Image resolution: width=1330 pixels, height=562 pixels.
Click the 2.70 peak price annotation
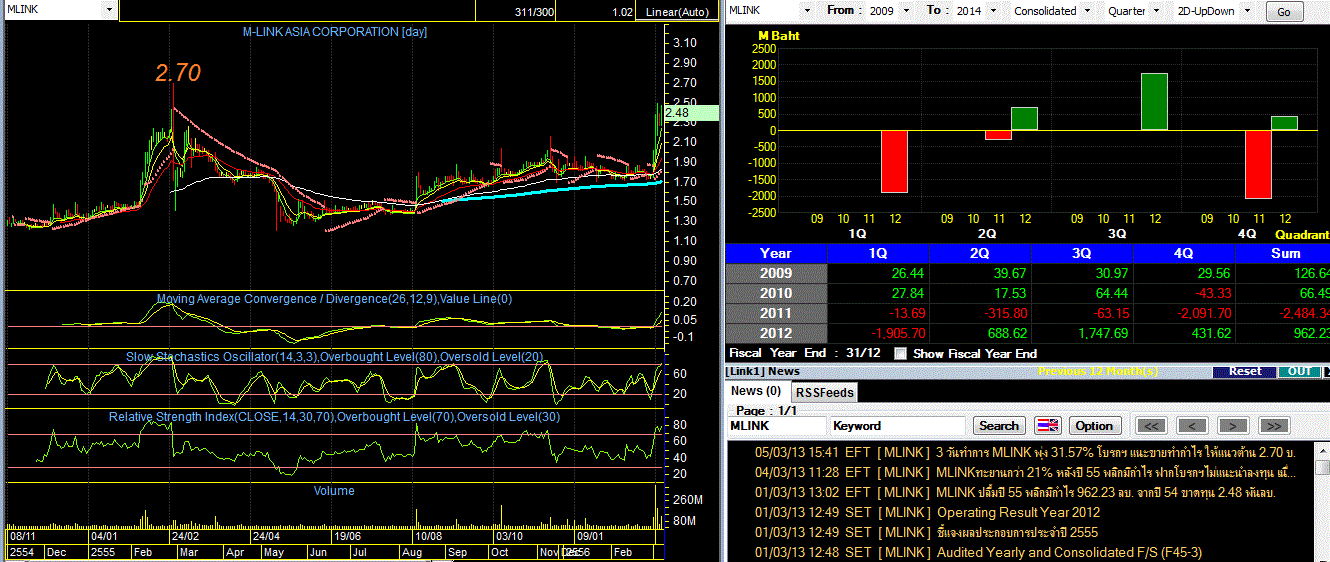(178, 73)
